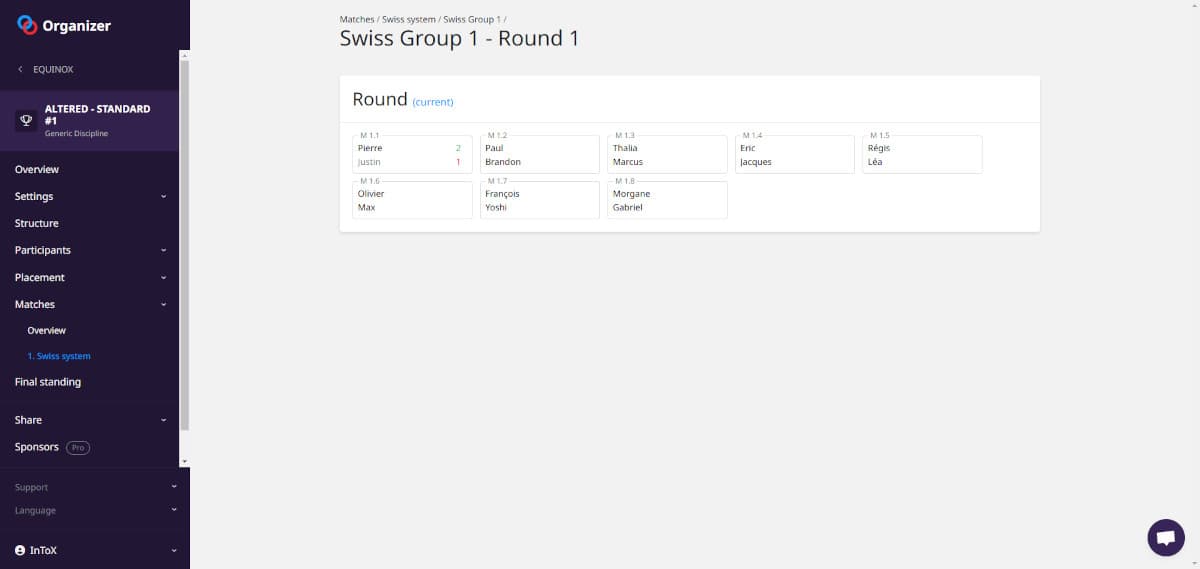Expand the Placement submenu arrow
1200x569 pixels.
click(x=164, y=278)
